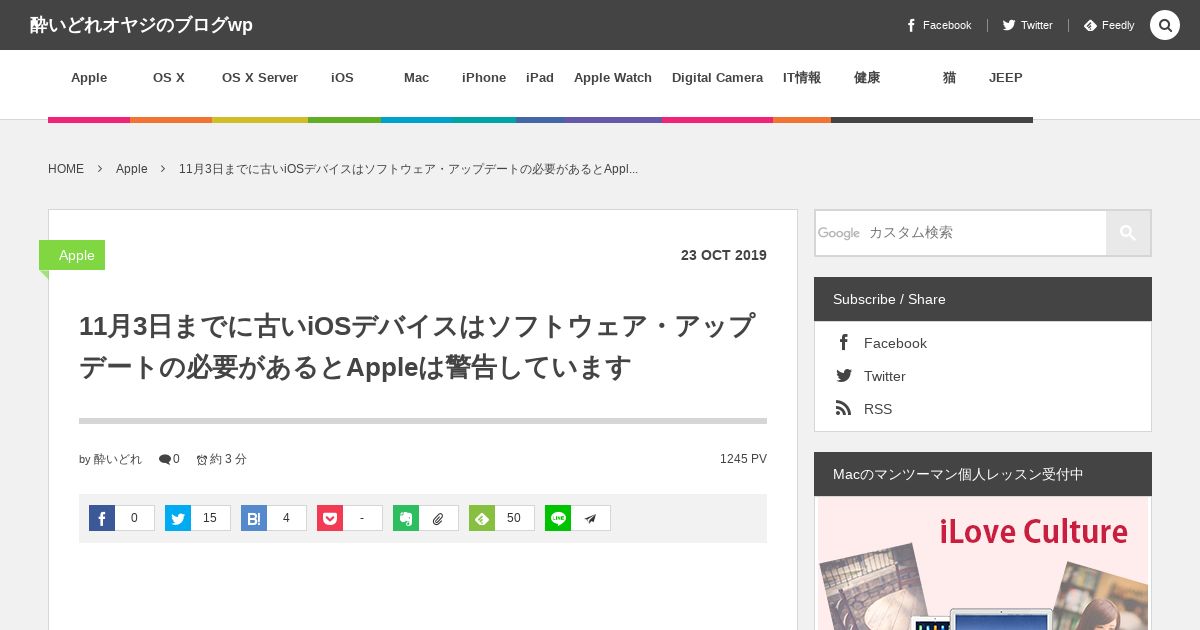Screen dimensions: 1200x630
Task: Click the Feedly icon in top bar
Action: click(x=1090, y=25)
